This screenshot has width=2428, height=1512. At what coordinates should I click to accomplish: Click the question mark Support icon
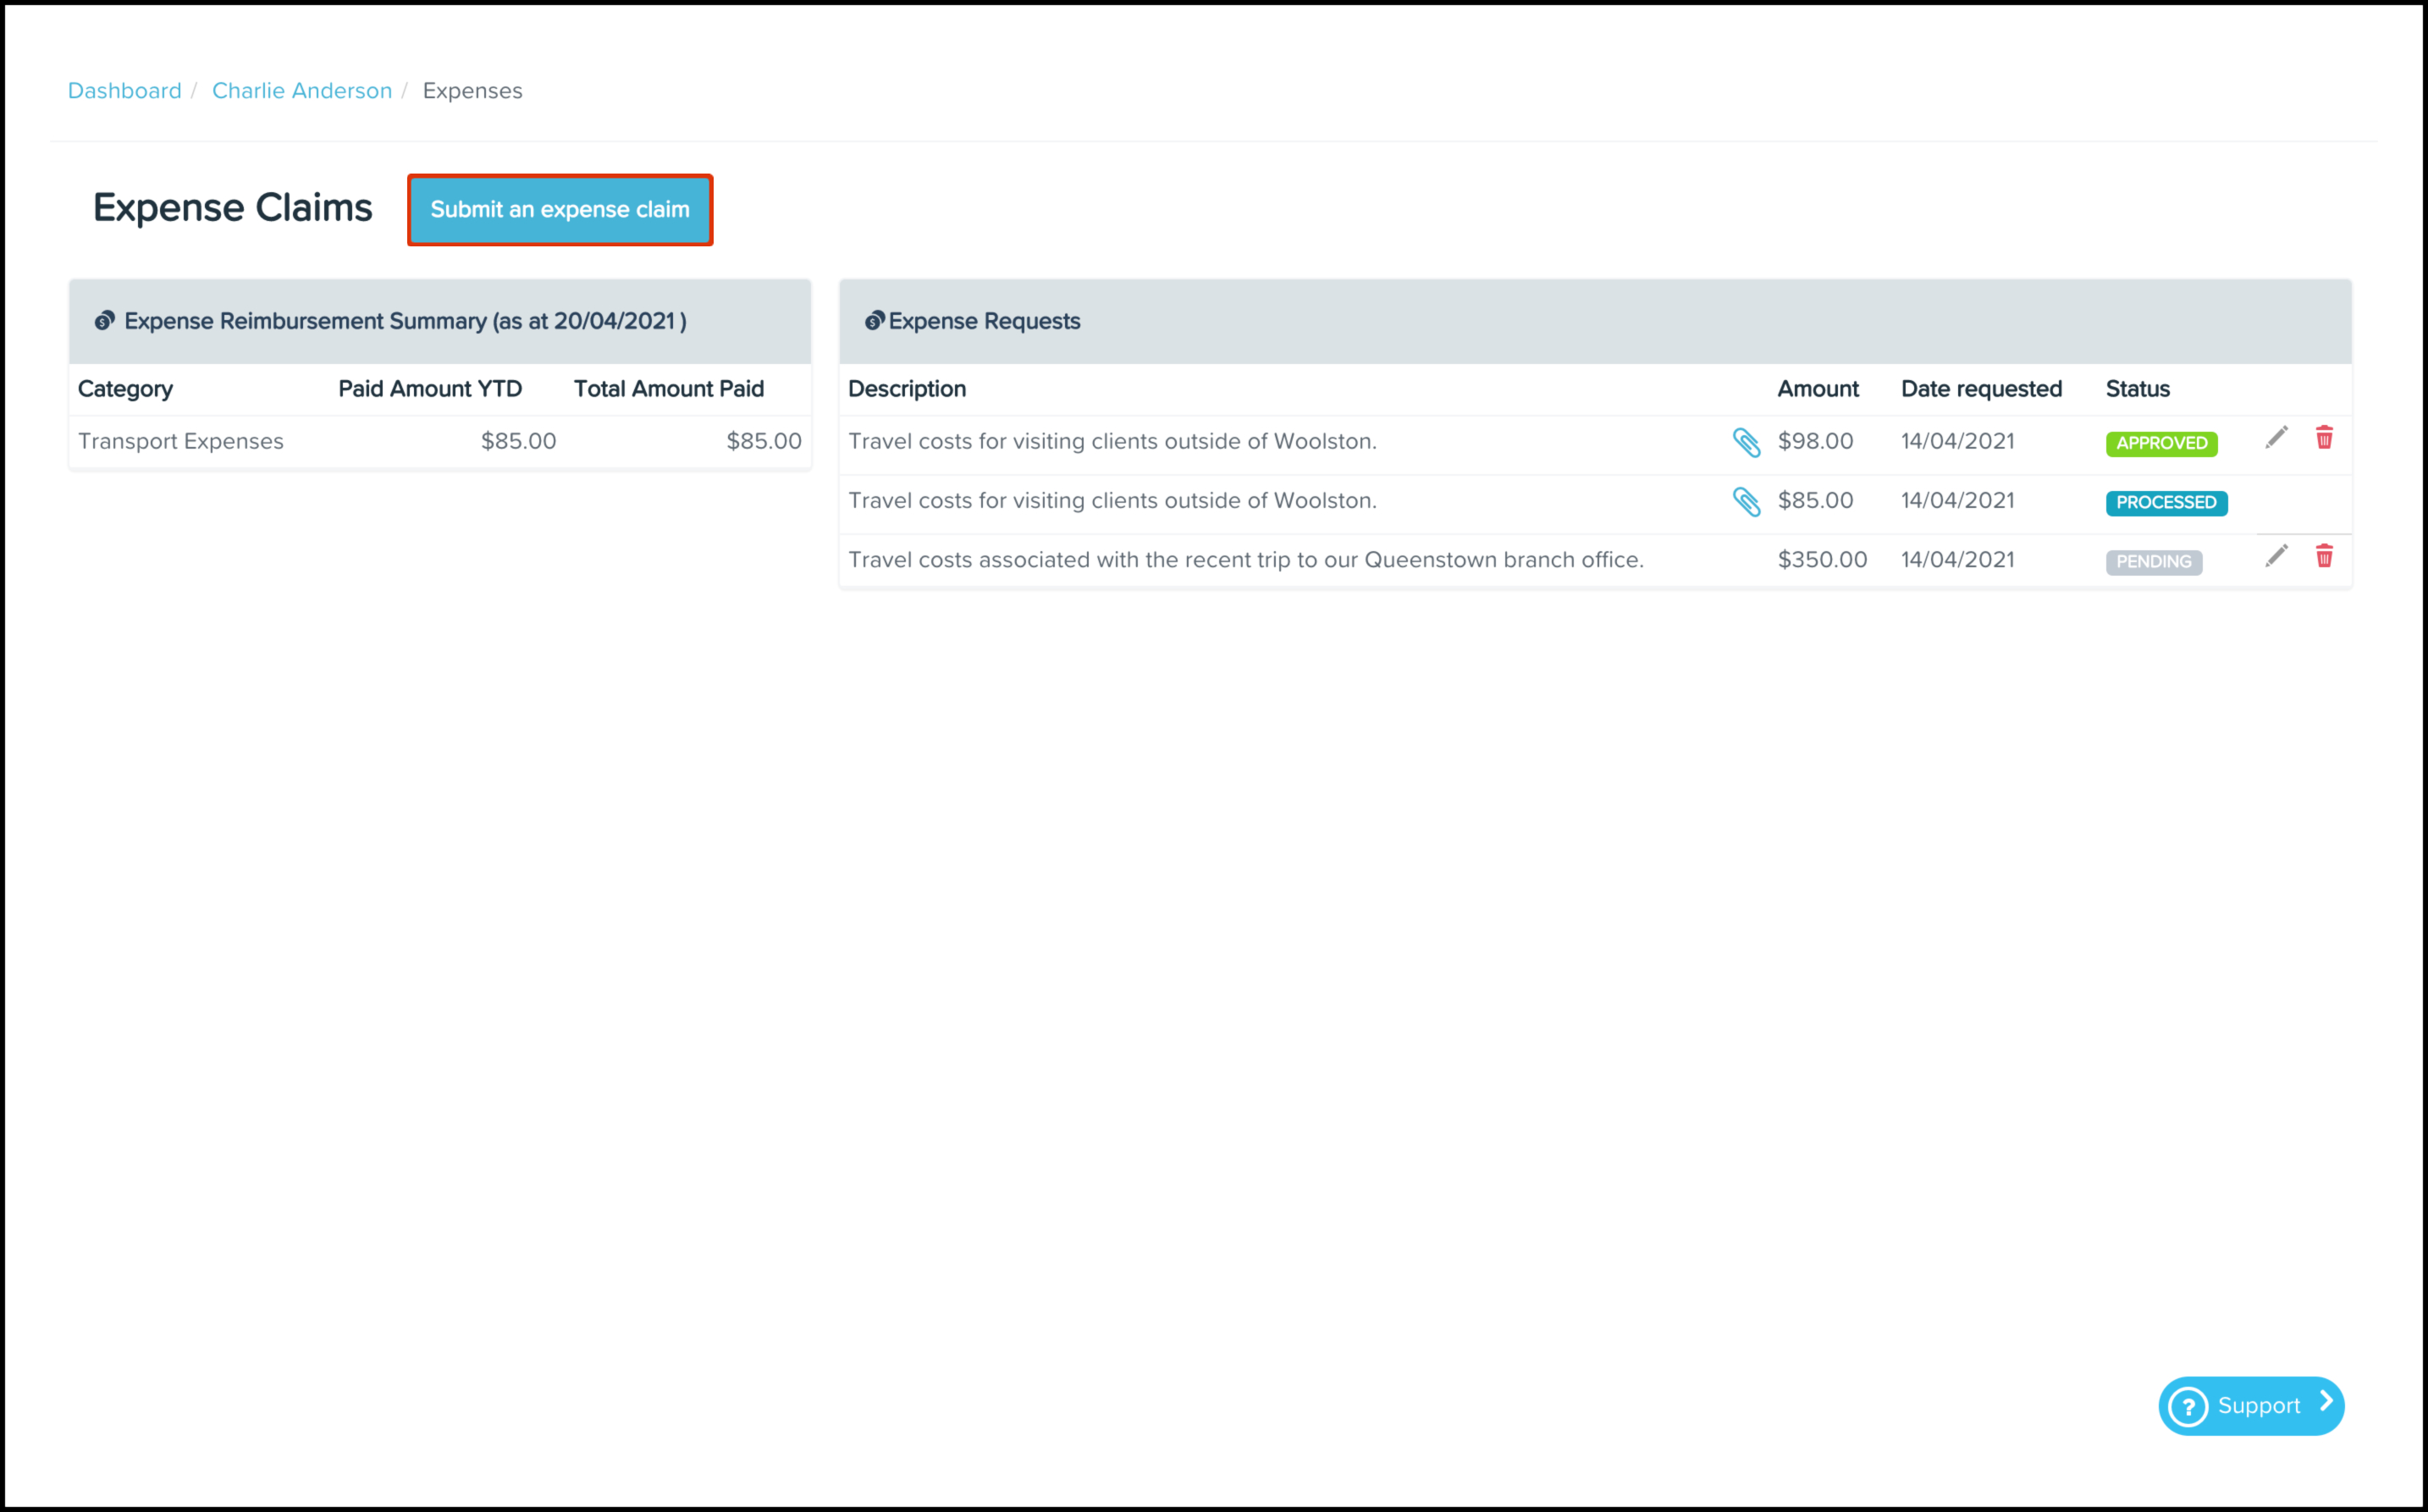point(2188,1406)
